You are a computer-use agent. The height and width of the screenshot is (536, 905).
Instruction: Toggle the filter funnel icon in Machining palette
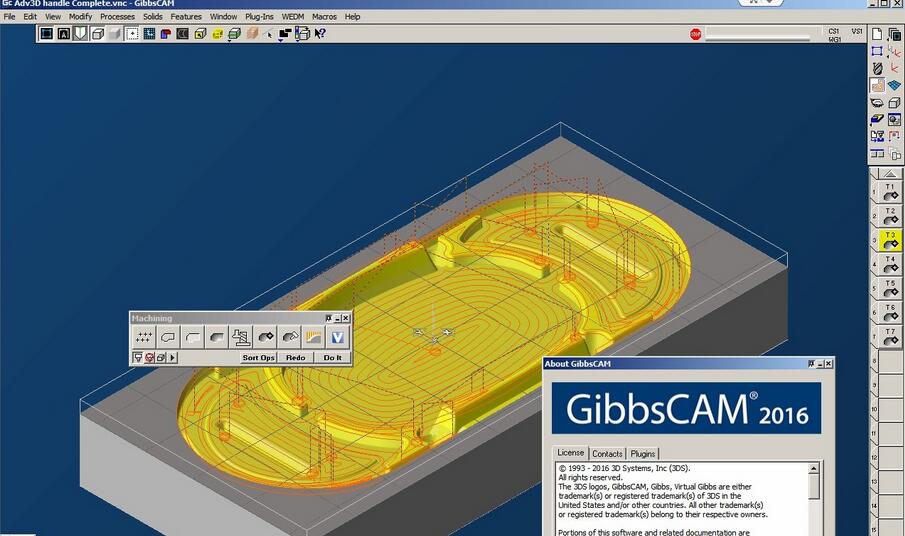click(138, 358)
